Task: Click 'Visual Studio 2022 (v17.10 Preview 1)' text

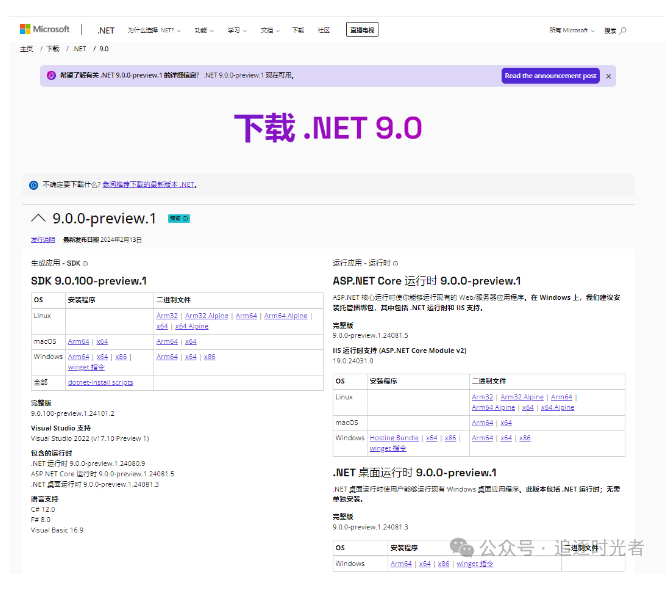Action: point(90,439)
